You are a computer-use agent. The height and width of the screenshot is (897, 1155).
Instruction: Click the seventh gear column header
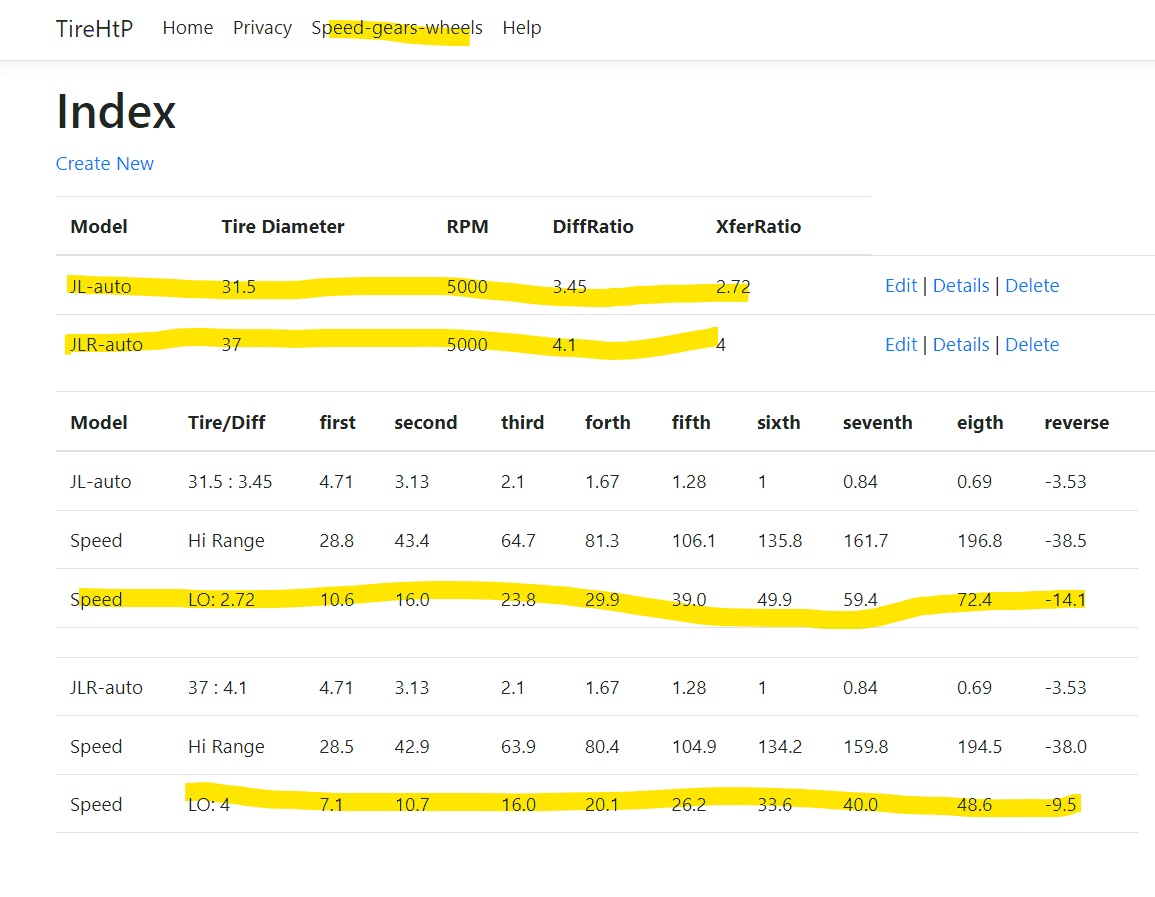pyautogui.click(x=877, y=423)
